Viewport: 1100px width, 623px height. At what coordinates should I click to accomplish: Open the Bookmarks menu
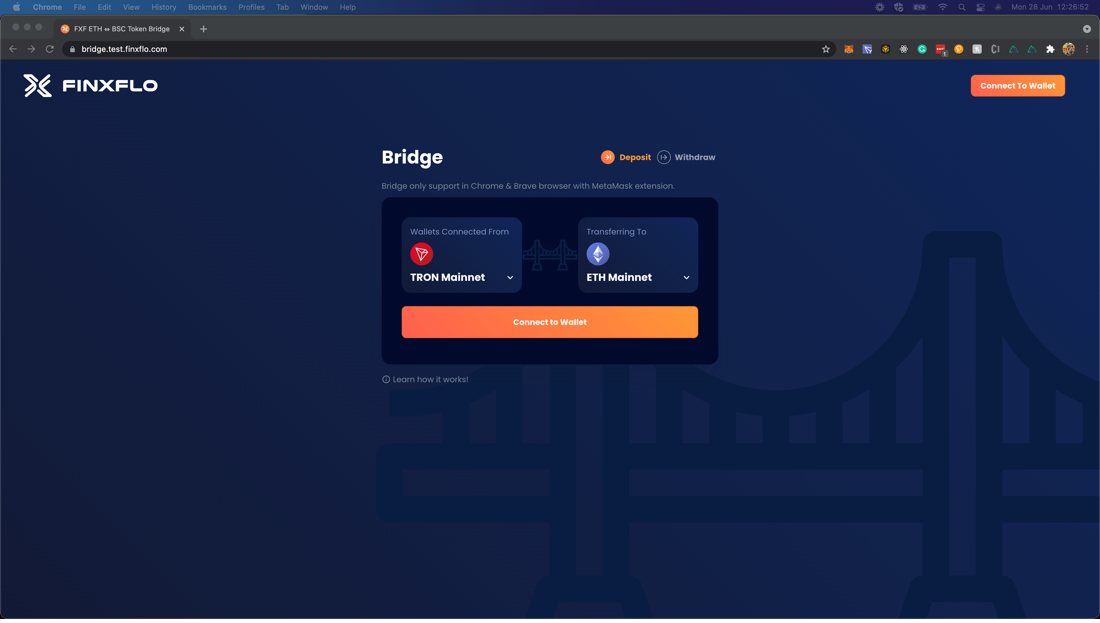[207, 7]
